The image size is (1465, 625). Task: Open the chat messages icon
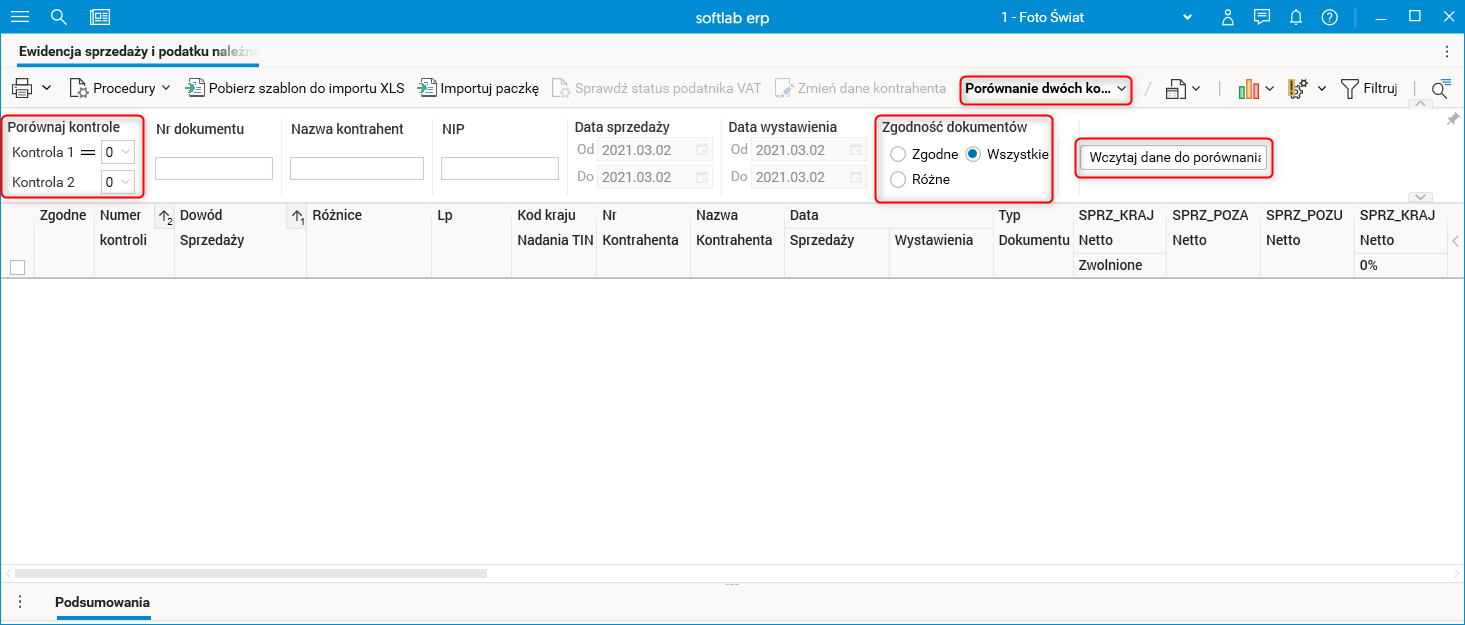point(1262,17)
